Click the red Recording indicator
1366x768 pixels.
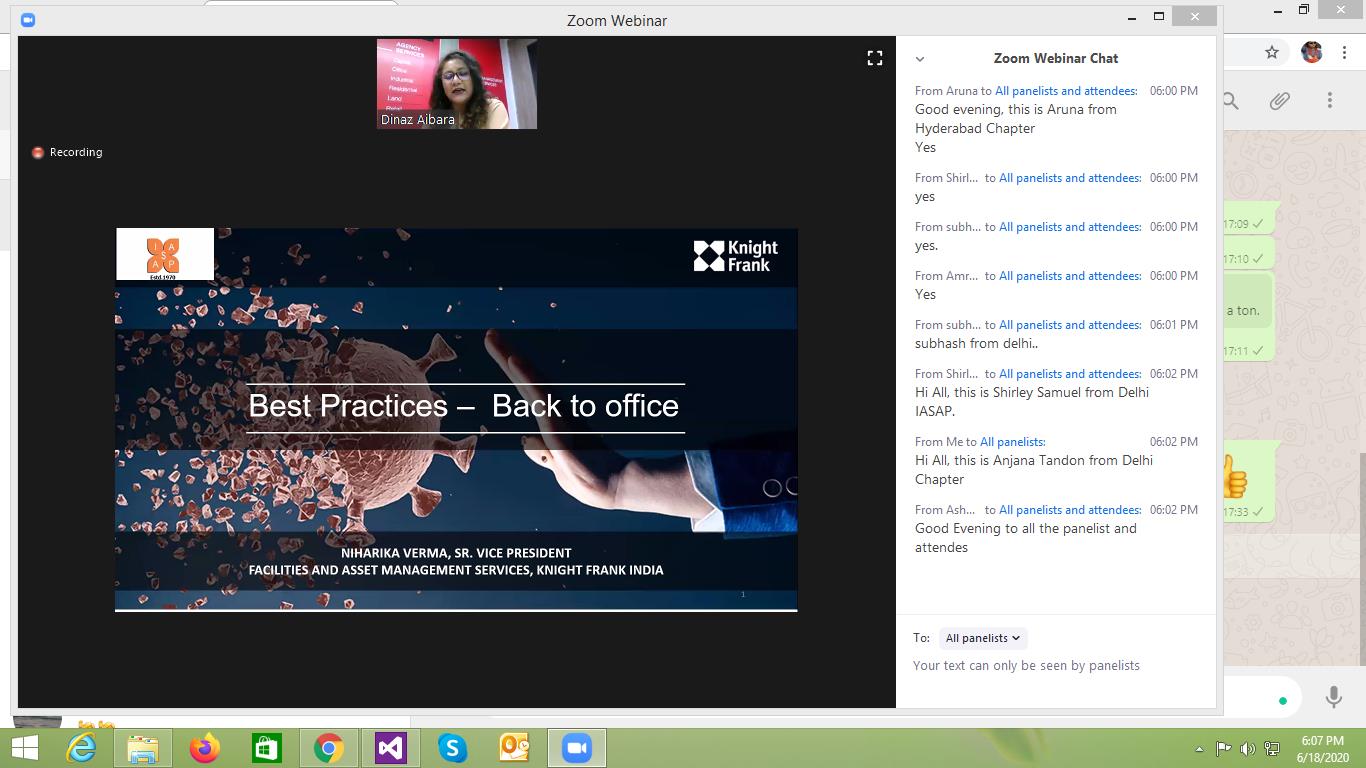click(x=67, y=152)
